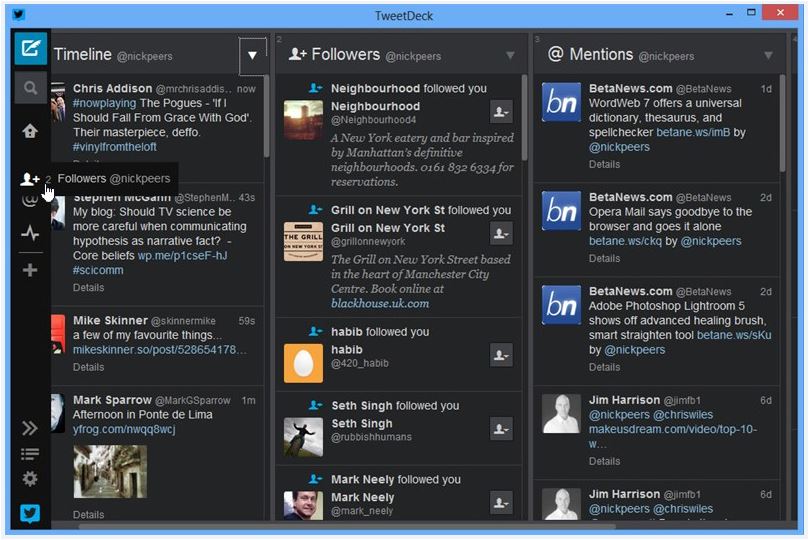
Task: Click the BetaNews avatar on Lightroom 5 tweet
Action: pyautogui.click(x=561, y=305)
